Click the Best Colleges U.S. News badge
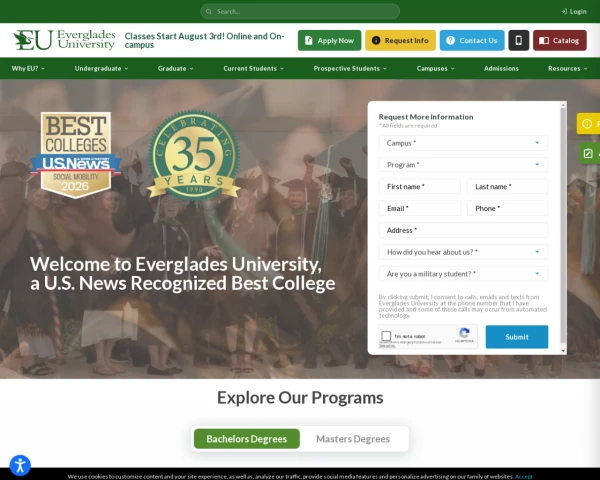 (x=76, y=155)
